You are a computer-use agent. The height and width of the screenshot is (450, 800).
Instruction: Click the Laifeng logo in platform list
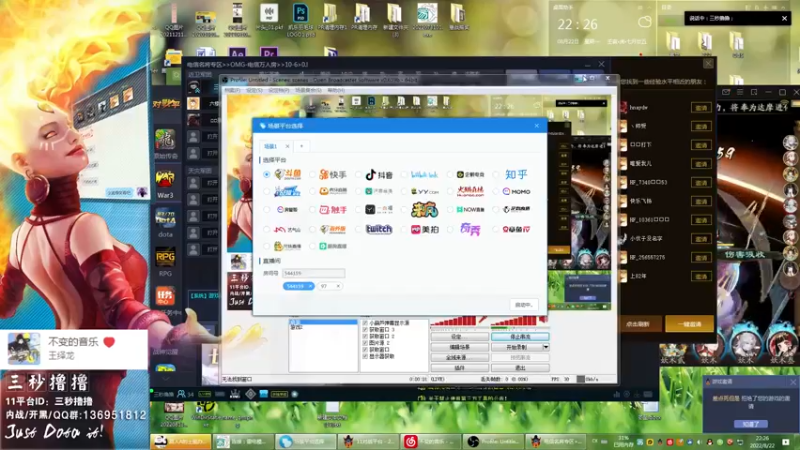tap(424, 209)
